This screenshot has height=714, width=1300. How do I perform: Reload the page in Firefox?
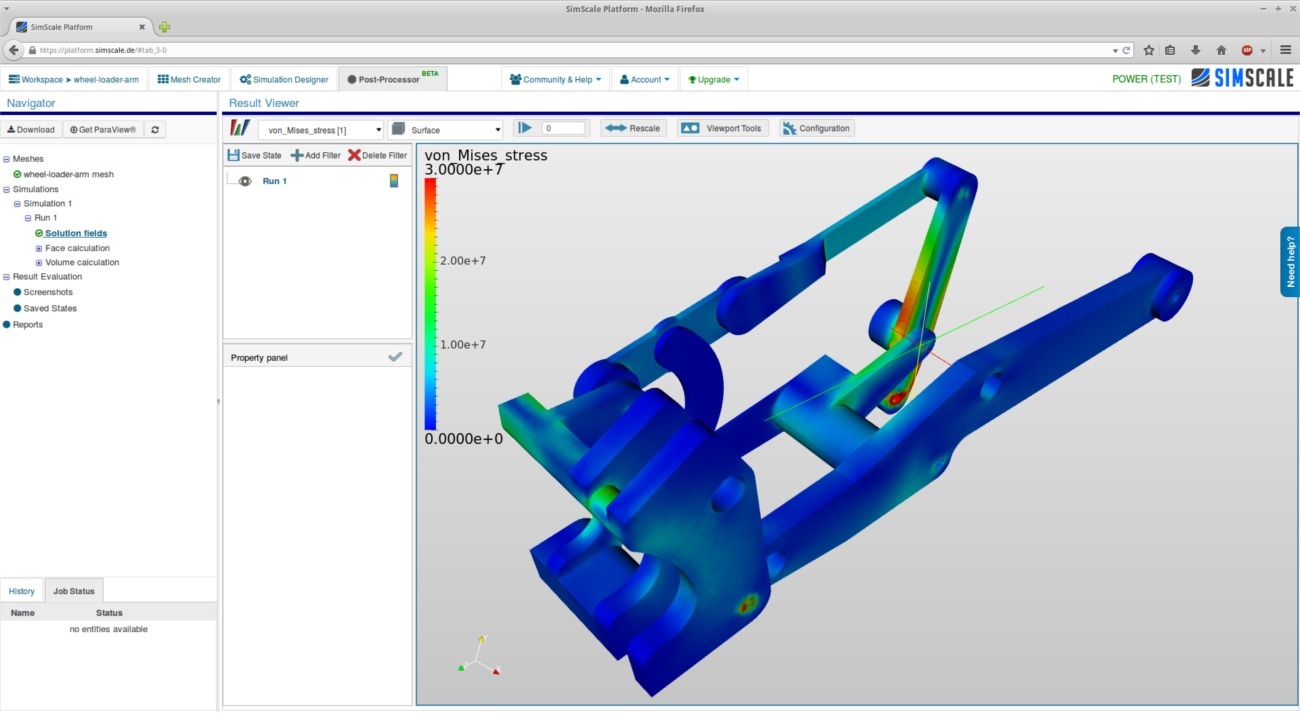tap(1127, 50)
